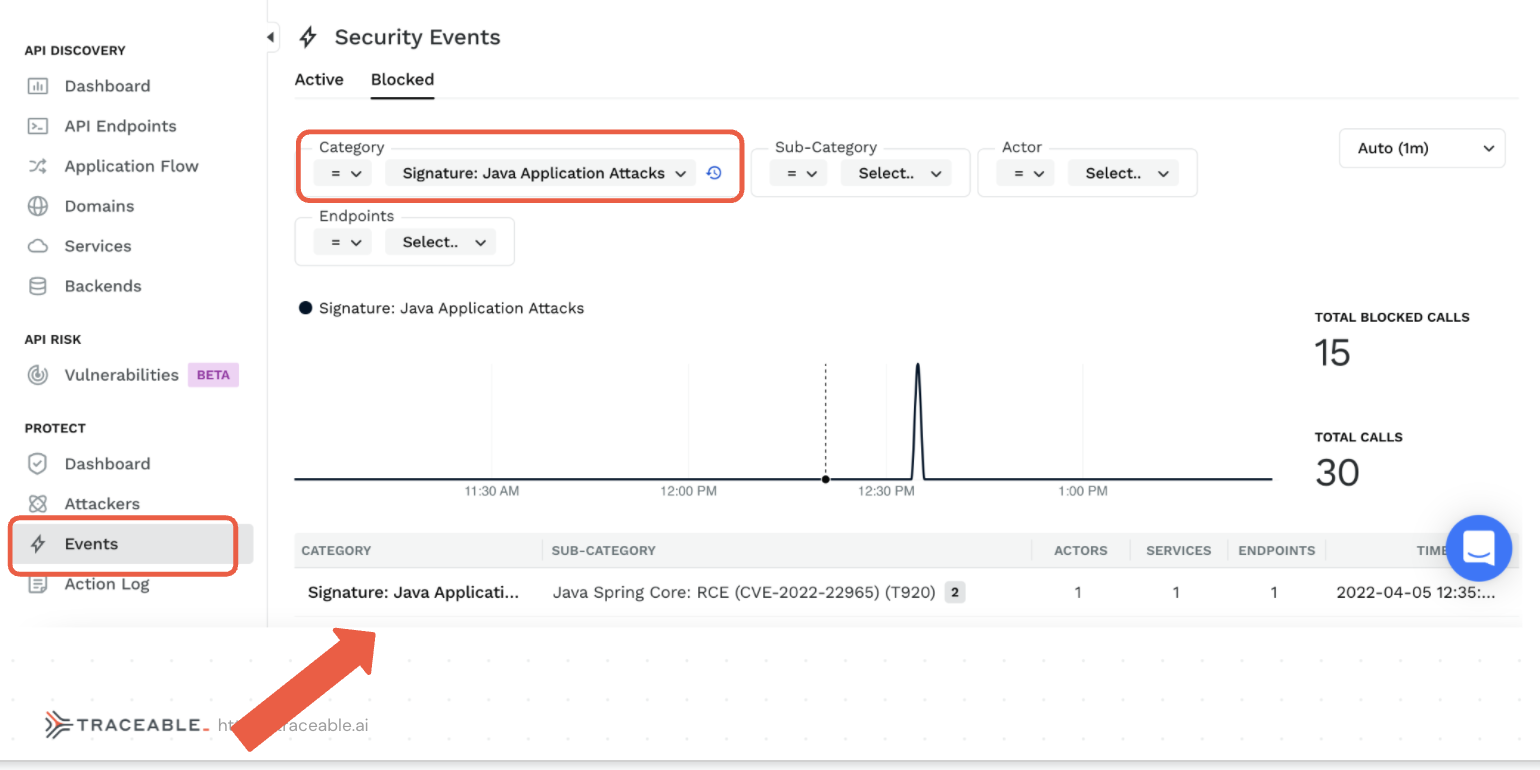The width and height of the screenshot is (1540, 770).
Task: Reset Category filter with history icon
Action: tap(713, 173)
